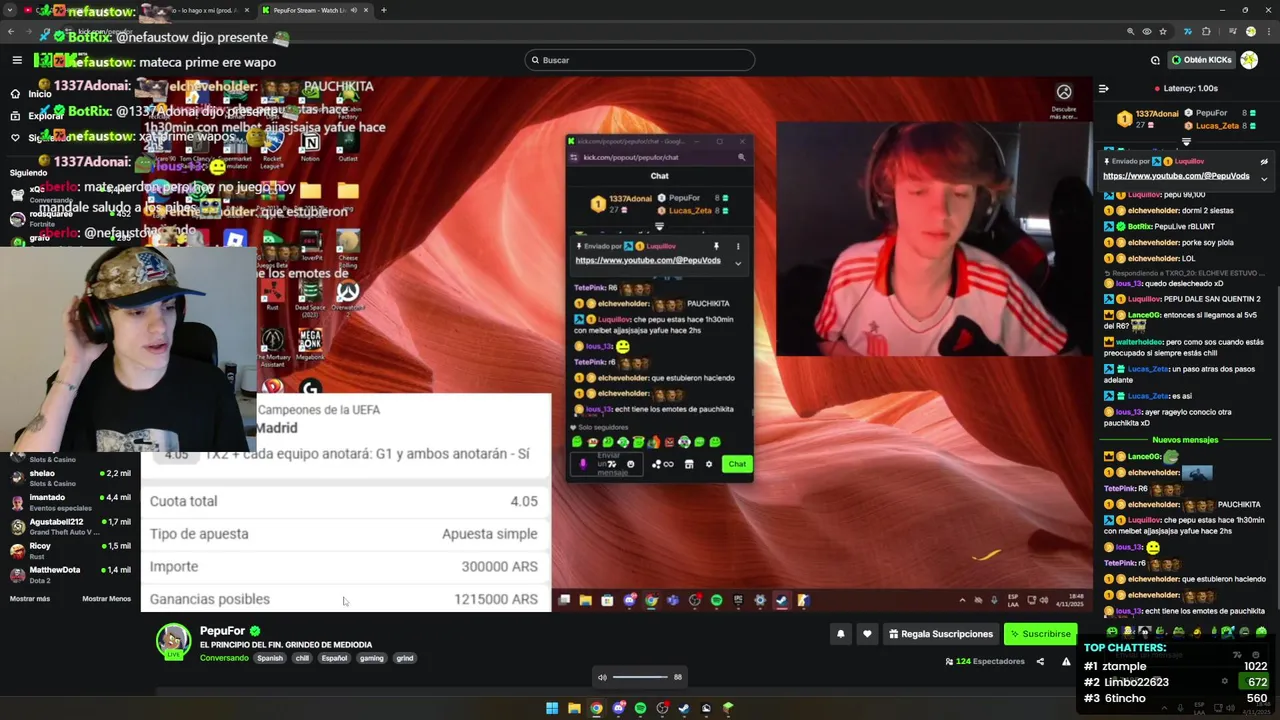
Task: Open the Ricoy channel in the sidebar
Action: click(70, 550)
